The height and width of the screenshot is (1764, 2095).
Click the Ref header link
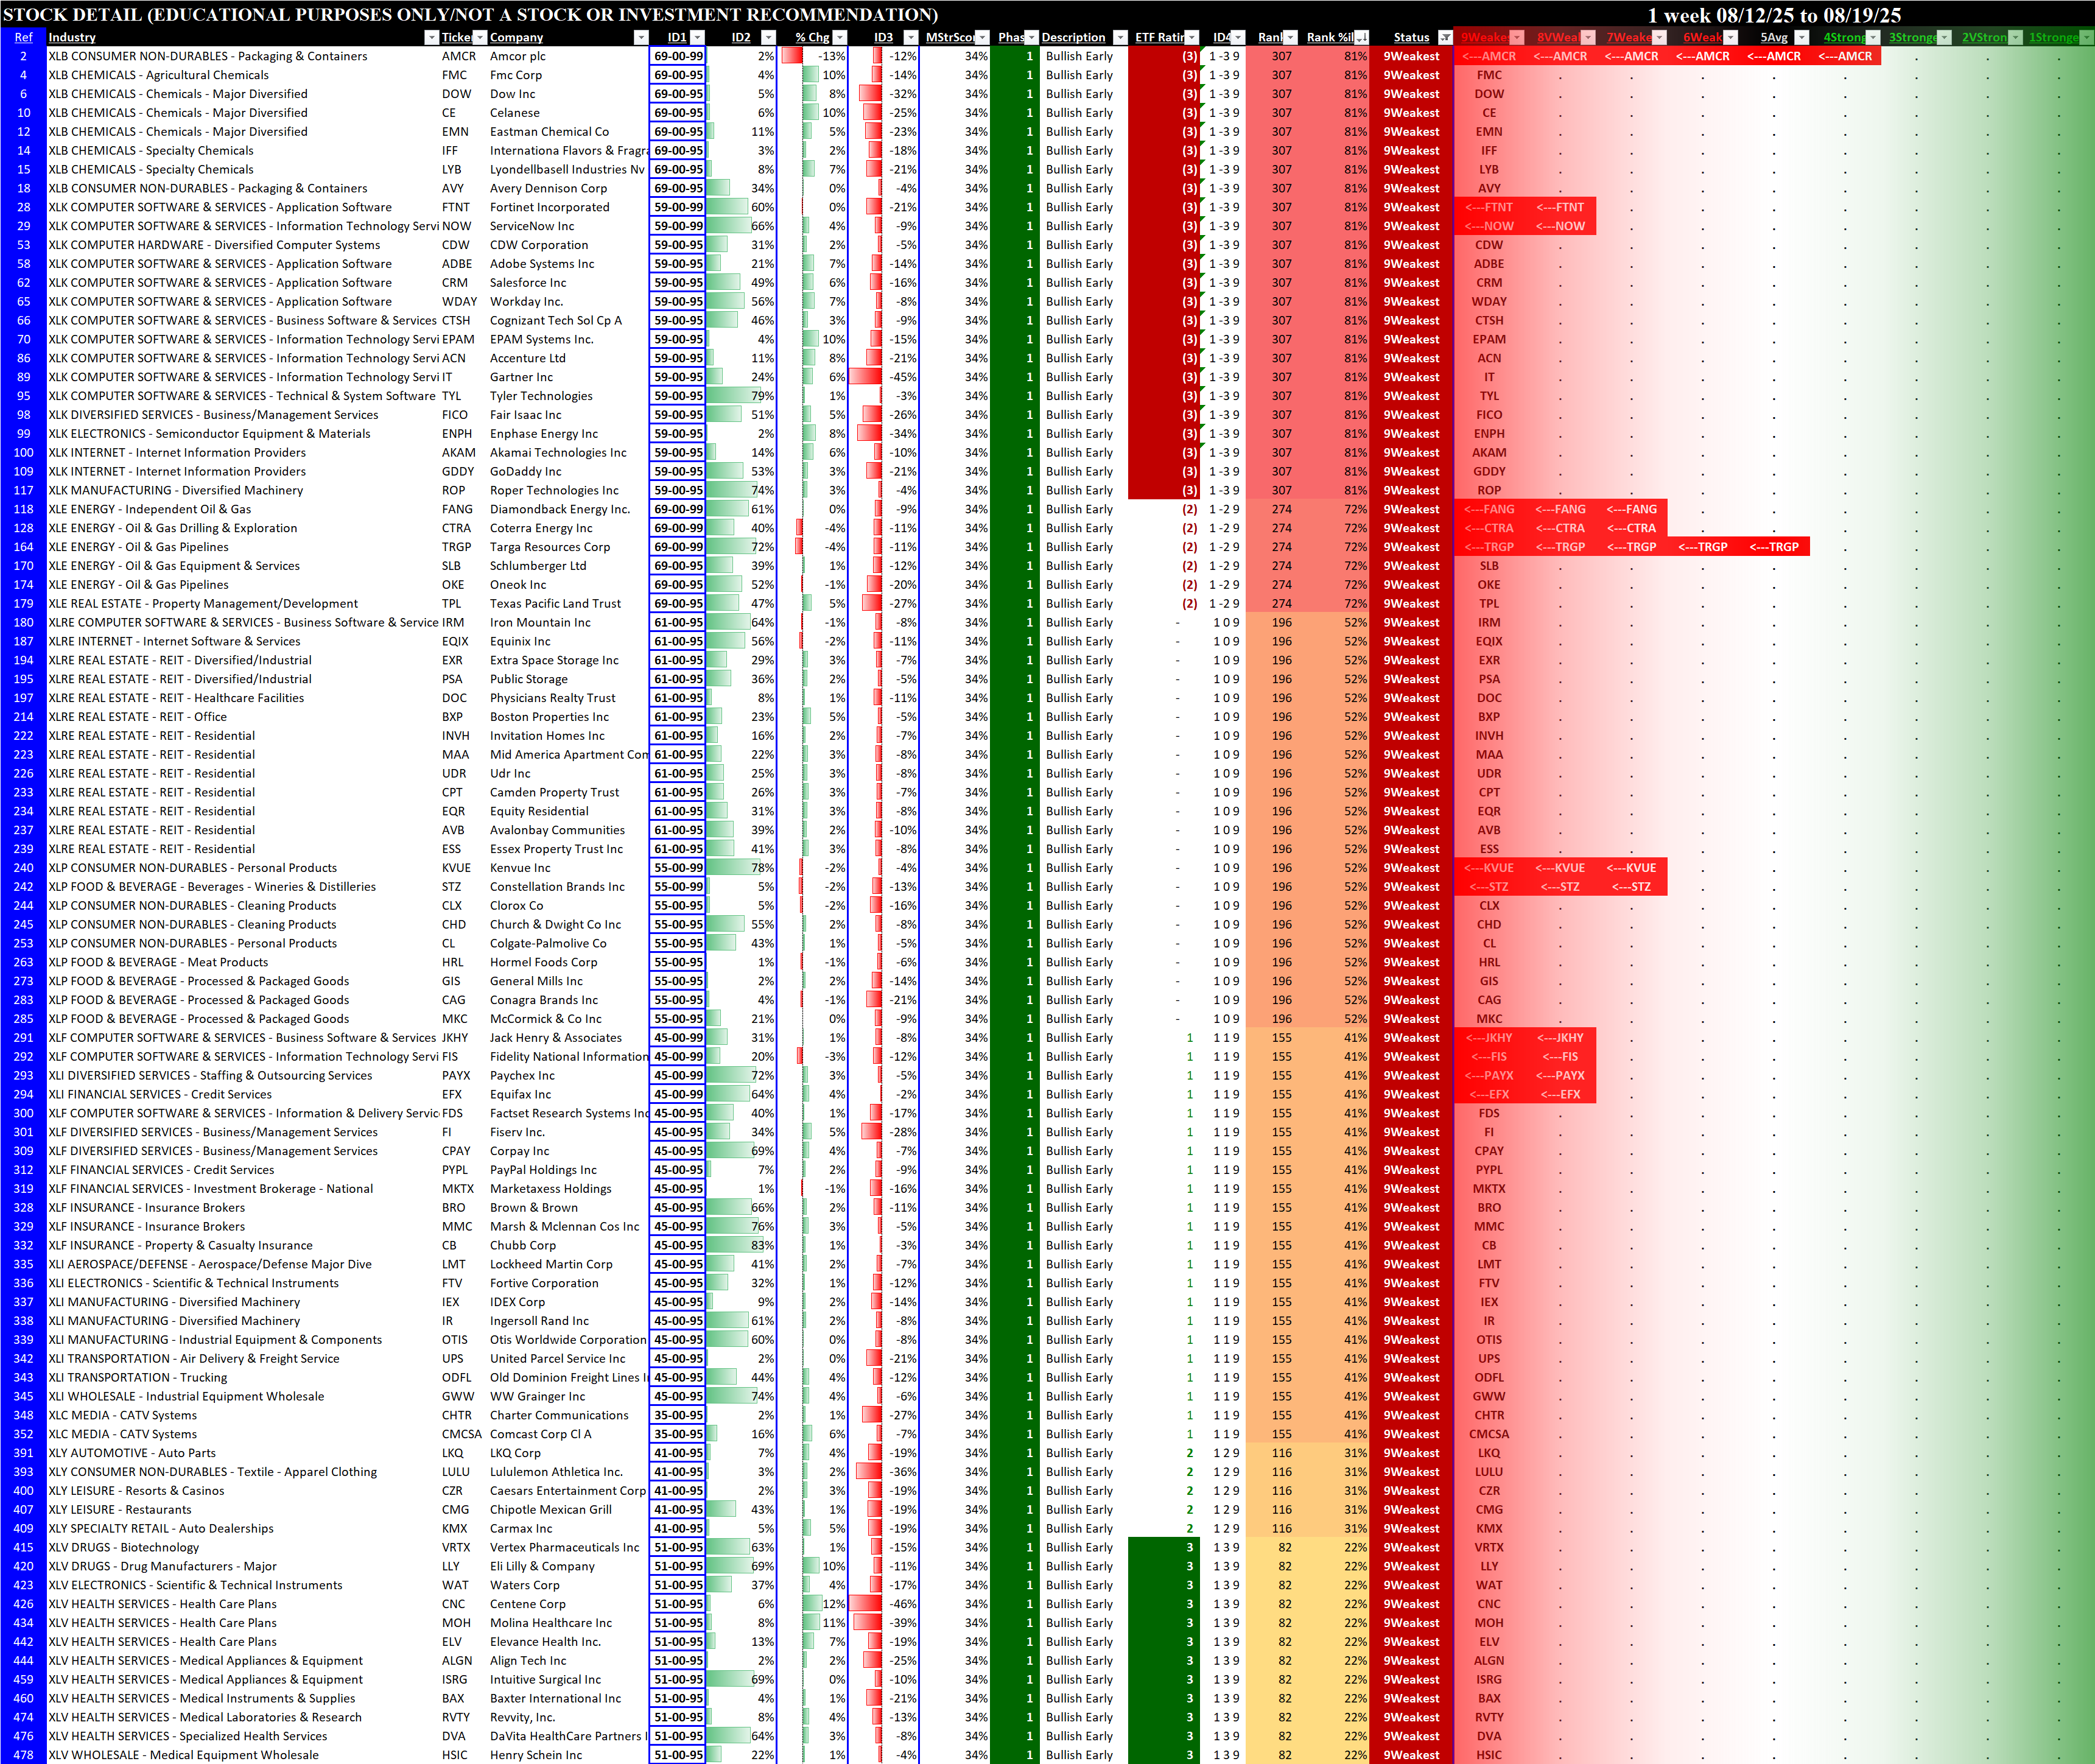(x=23, y=38)
